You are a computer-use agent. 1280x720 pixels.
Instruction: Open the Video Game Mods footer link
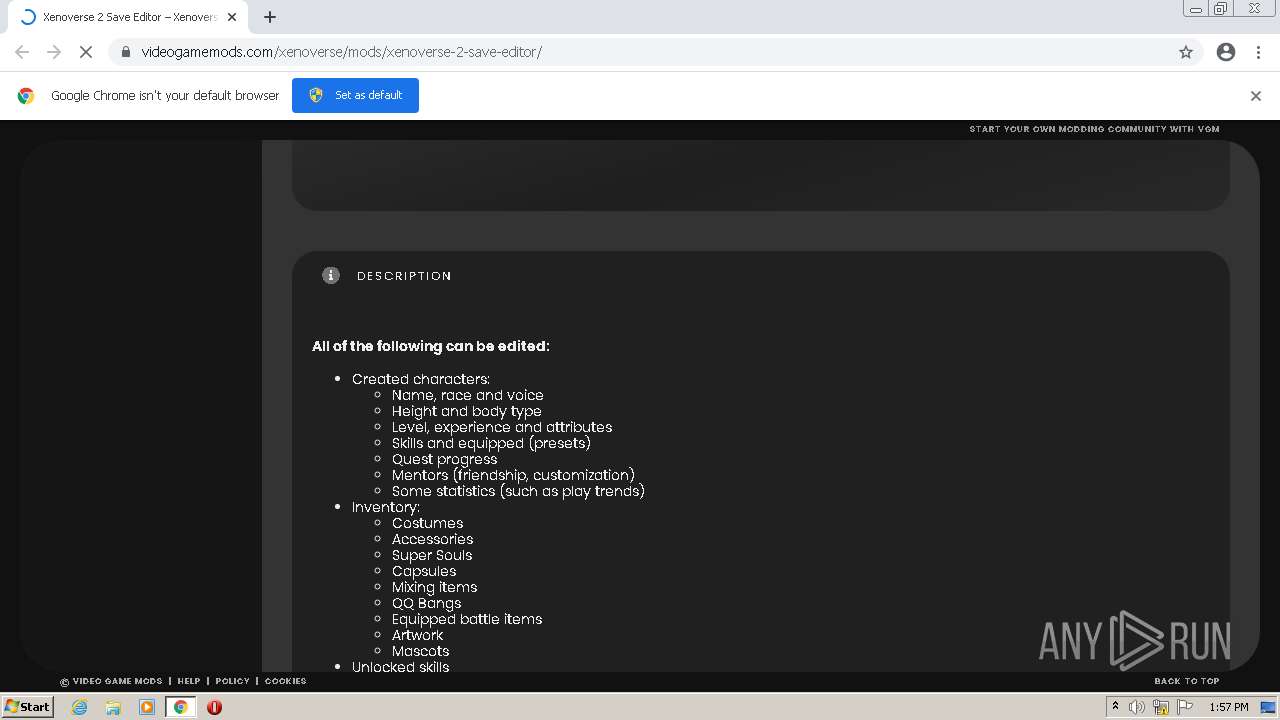[111, 681]
